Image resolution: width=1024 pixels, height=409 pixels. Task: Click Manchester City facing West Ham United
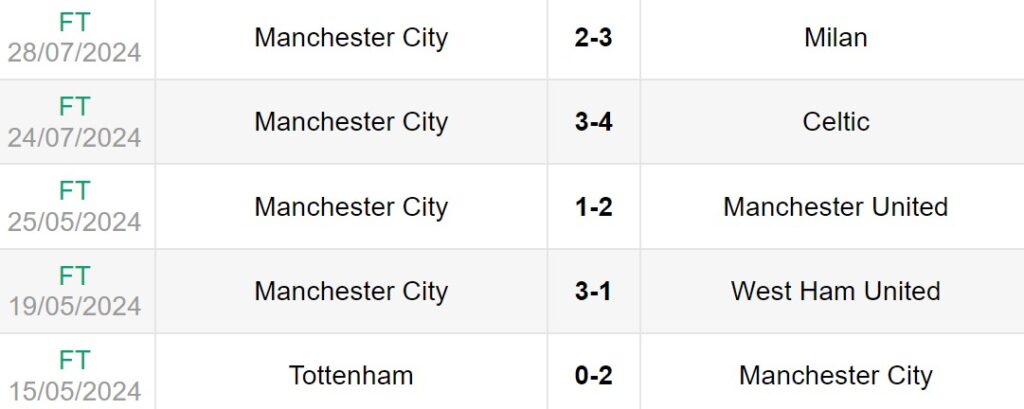[x=351, y=291]
